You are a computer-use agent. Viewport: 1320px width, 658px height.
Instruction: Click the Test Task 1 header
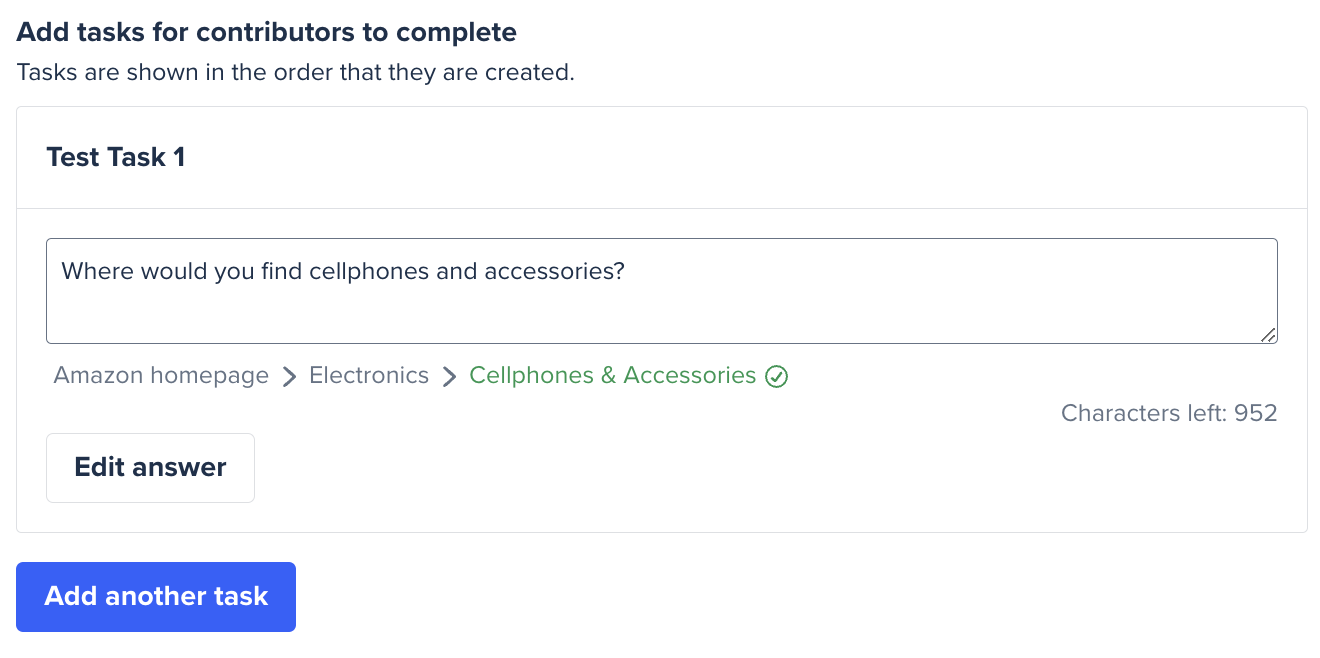click(116, 158)
